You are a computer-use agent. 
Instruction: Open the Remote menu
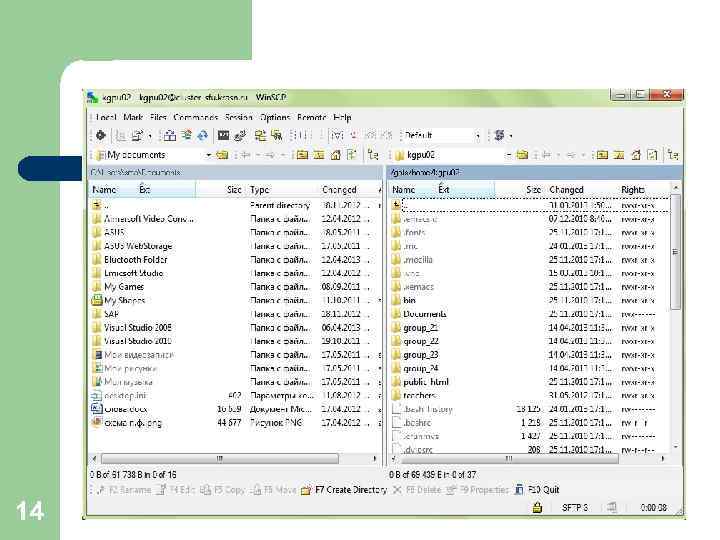312,118
